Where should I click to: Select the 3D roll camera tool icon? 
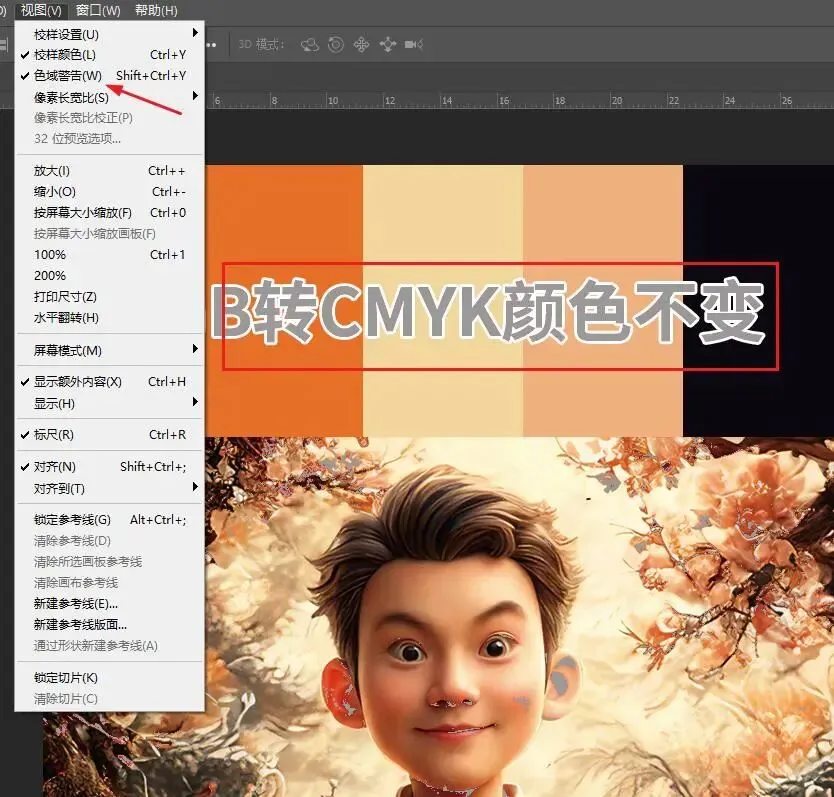tap(336, 43)
